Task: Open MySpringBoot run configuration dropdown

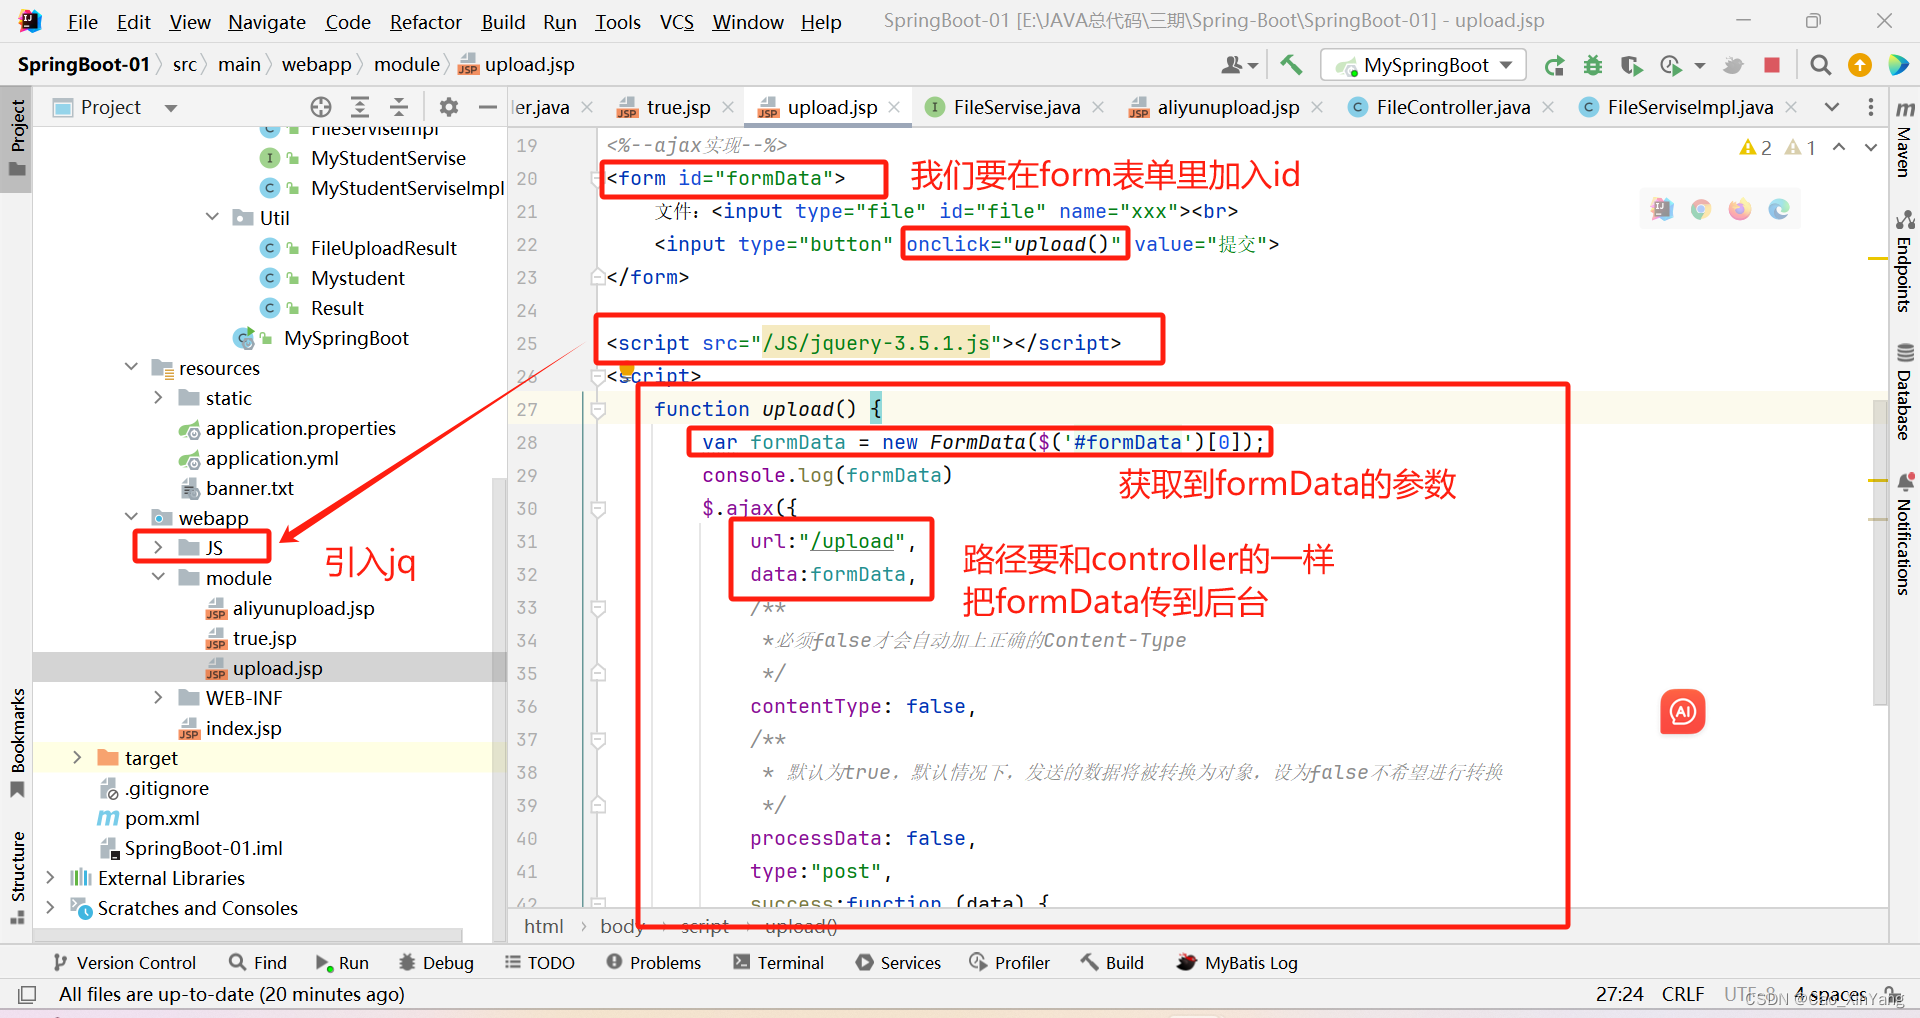Action: [x=1424, y=65]
